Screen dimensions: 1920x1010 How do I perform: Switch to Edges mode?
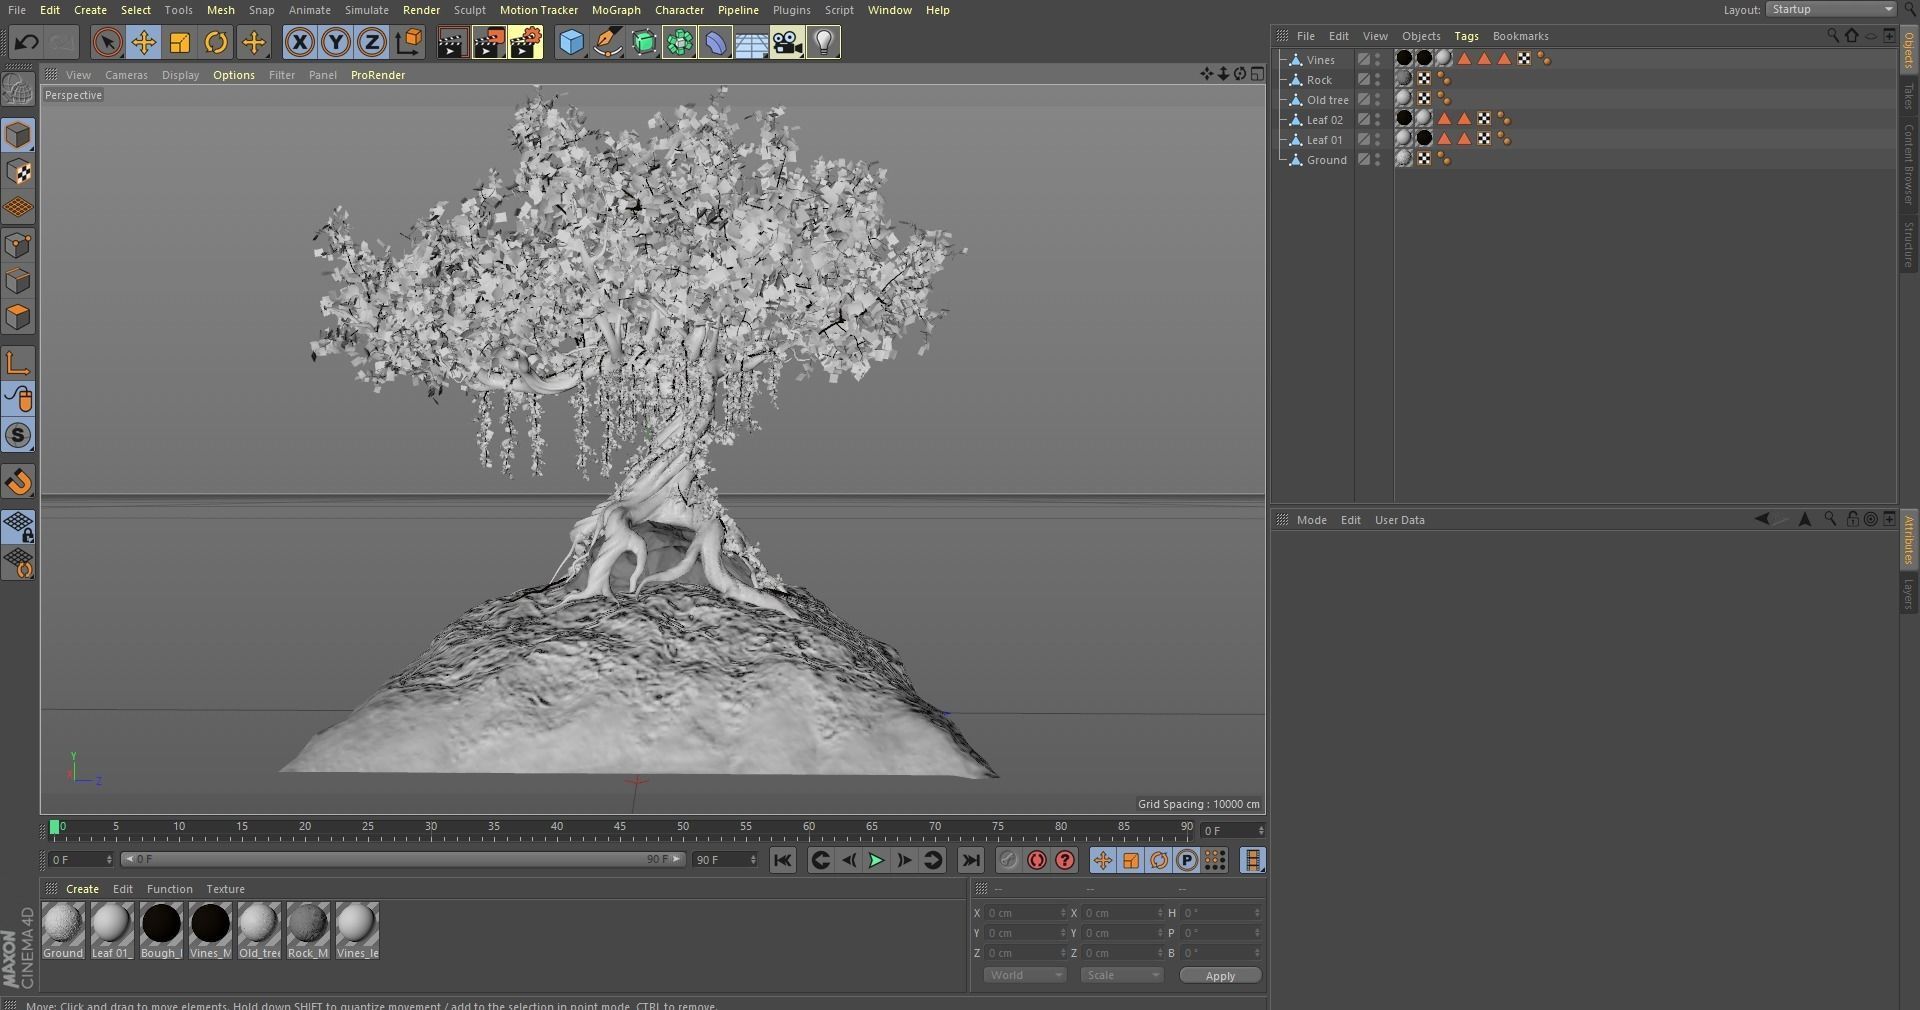click(18, 281)
